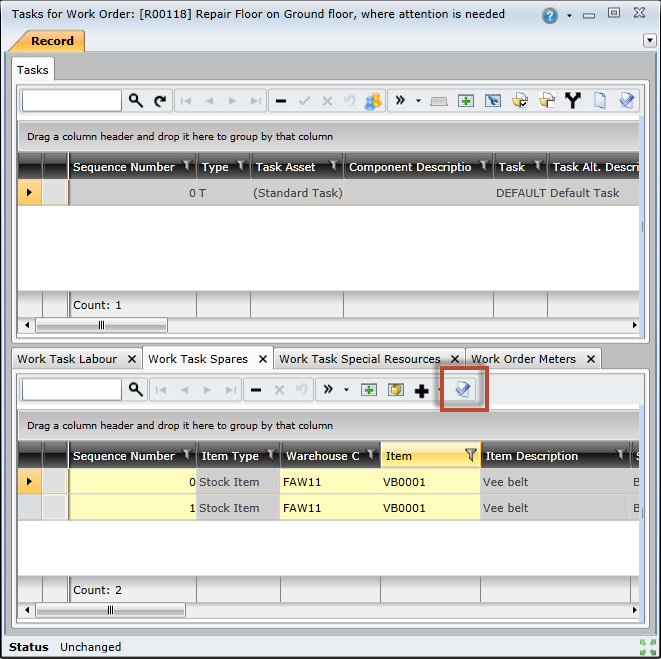
Task: Click the search magnifier in the spares toolbar
Action: 135,390
